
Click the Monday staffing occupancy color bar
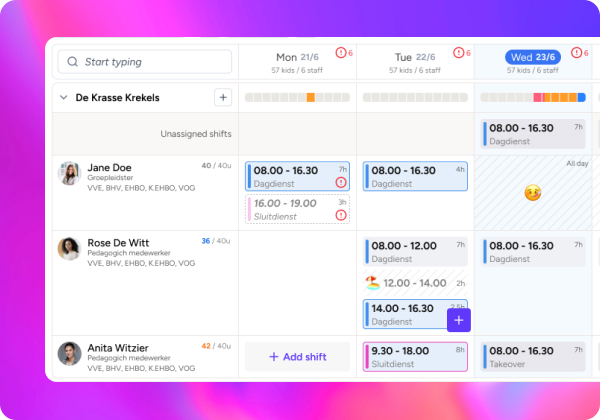click(296, 97)
